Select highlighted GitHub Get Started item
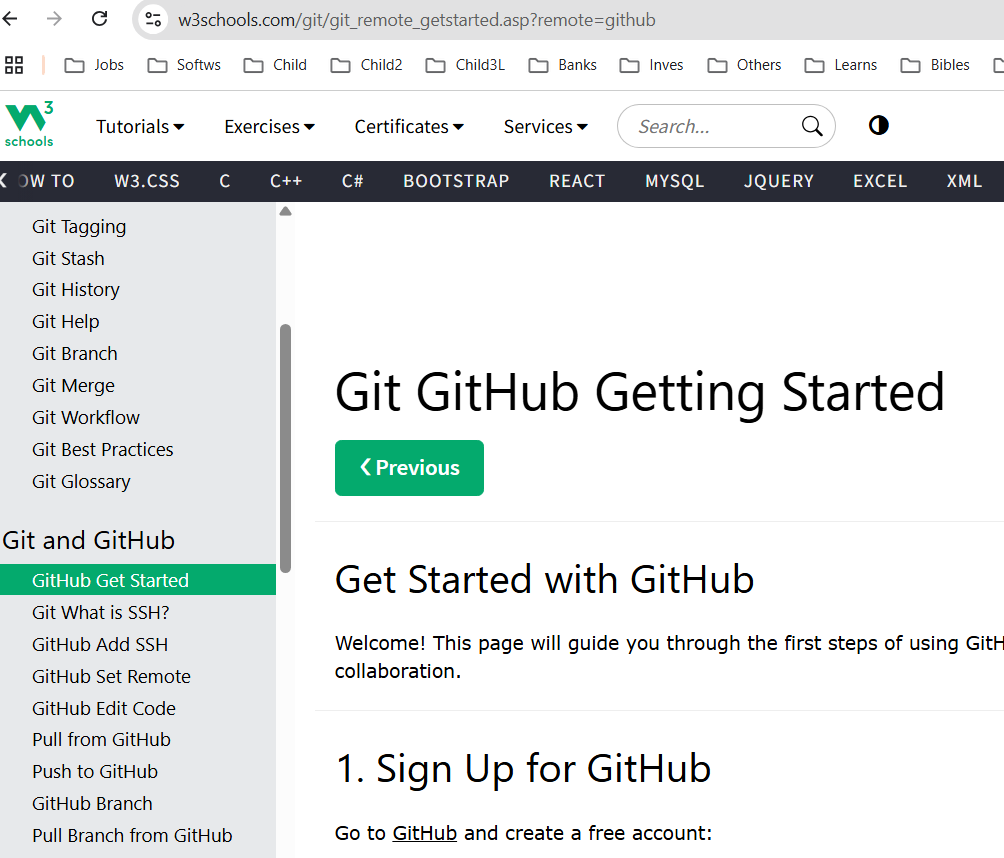The image size is (1004, 858). pos(138,580)
